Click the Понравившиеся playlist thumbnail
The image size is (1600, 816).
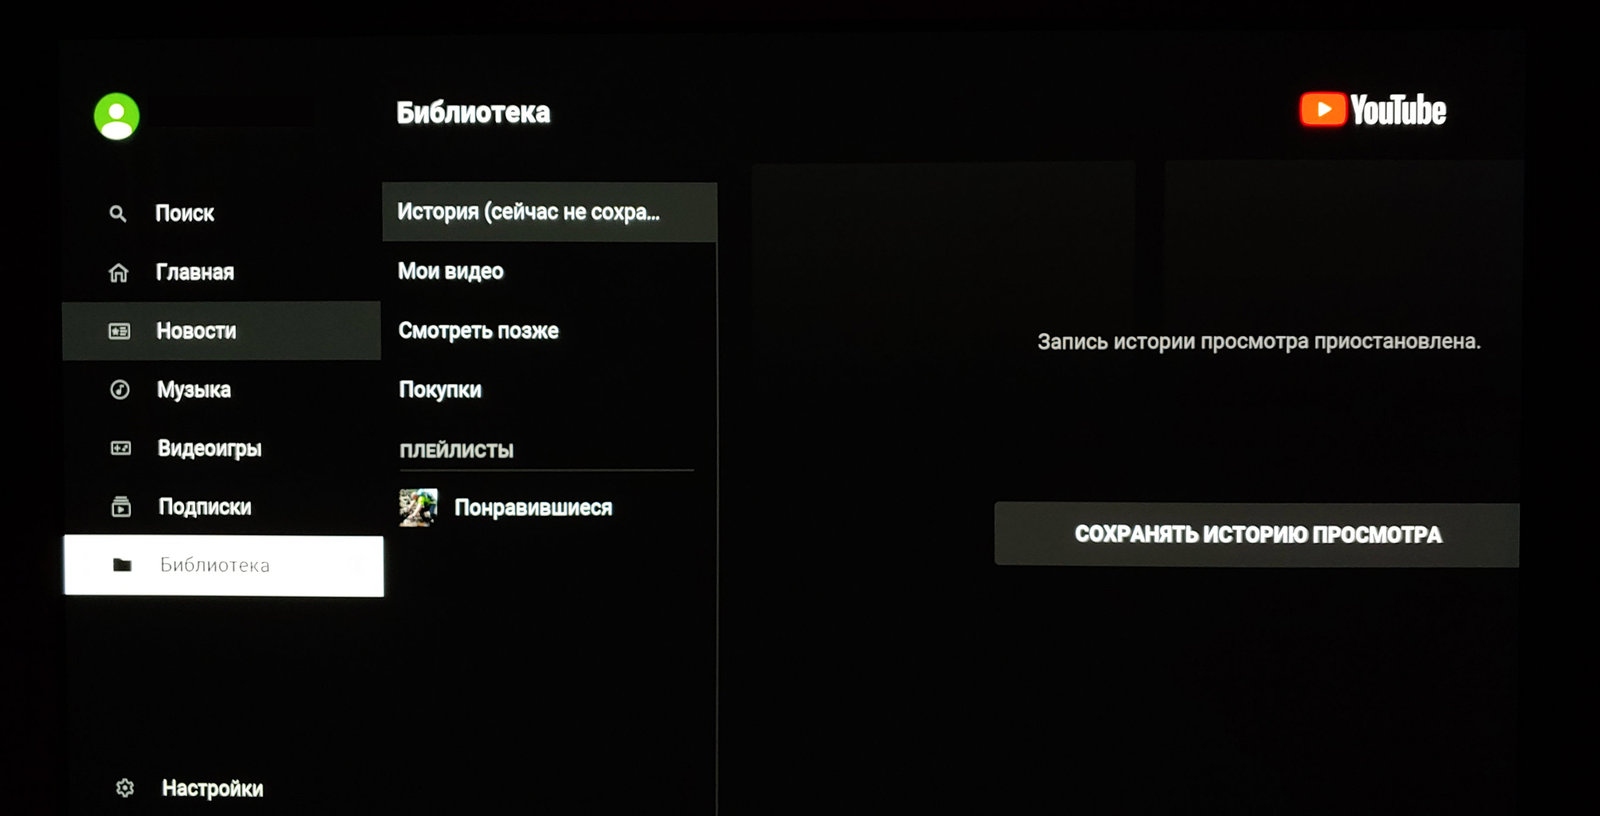point(418,507)
